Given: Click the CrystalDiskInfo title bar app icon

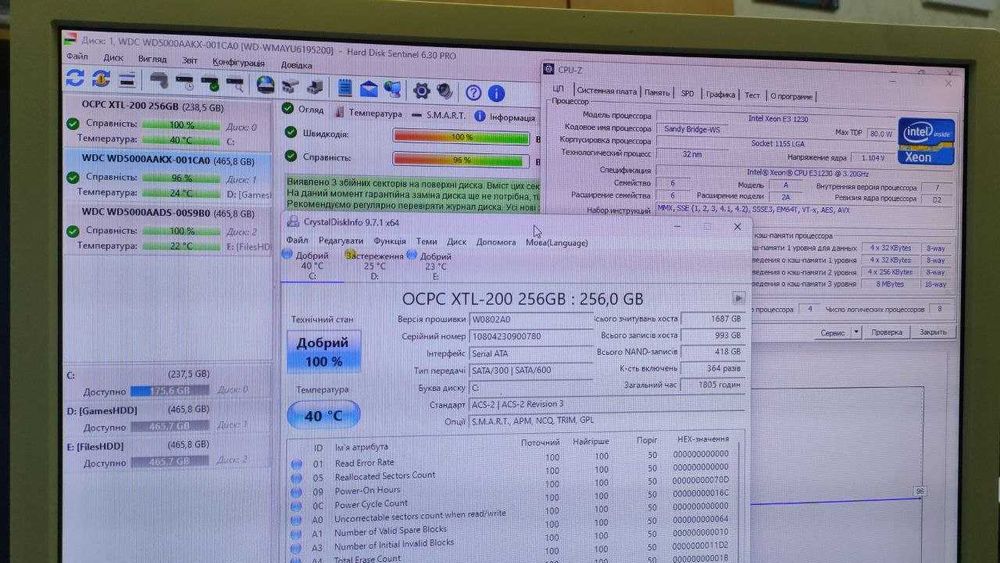Looking at the screenshot, I should [293, 221].
